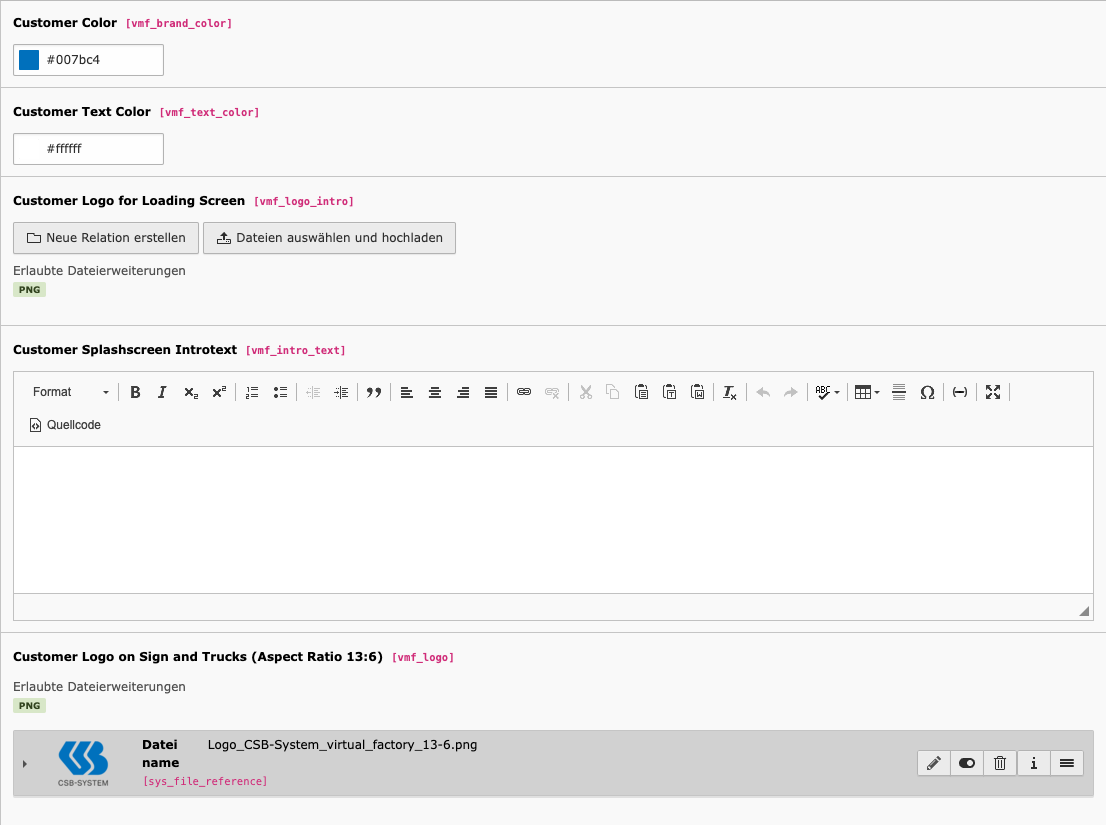Insert a numbered list
The height and width of the screenshot is (825, 1106).
pyautogui.click(x=252, y=393)
